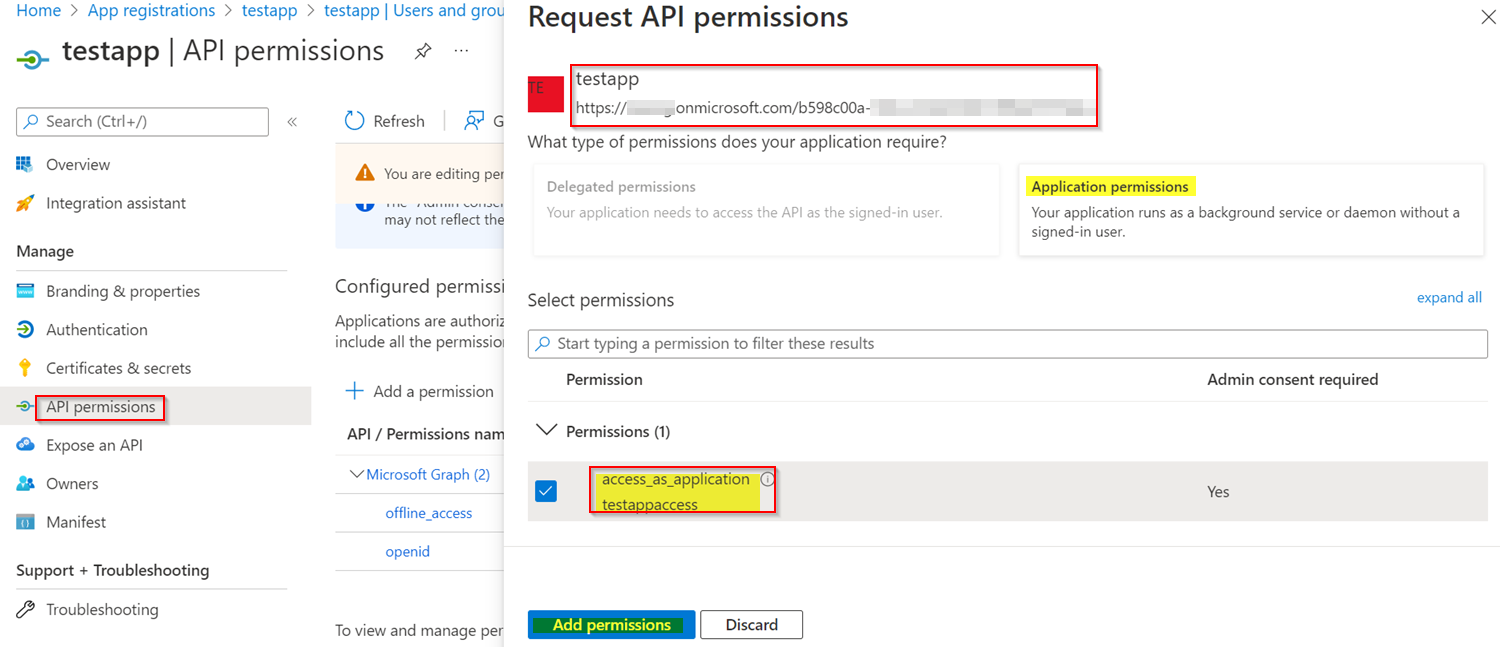
Task: Open the more options ellipsis menu
Action: point(461,51)
